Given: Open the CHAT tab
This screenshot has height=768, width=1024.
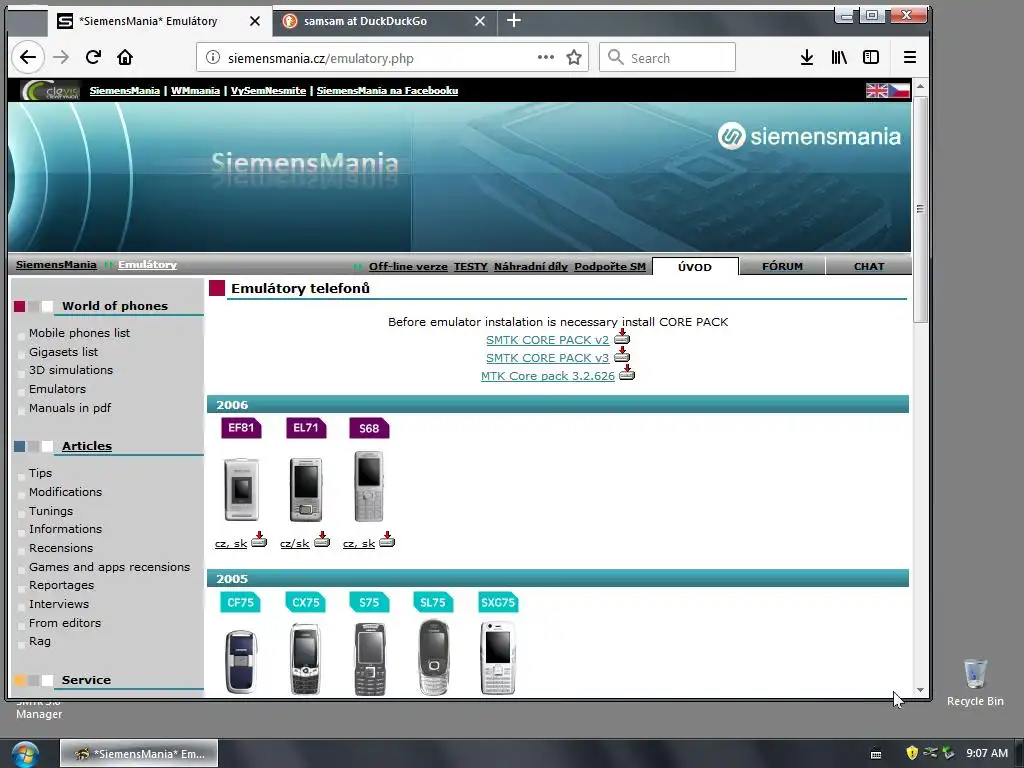Looking at the screenshot, I should pos(869,266).
